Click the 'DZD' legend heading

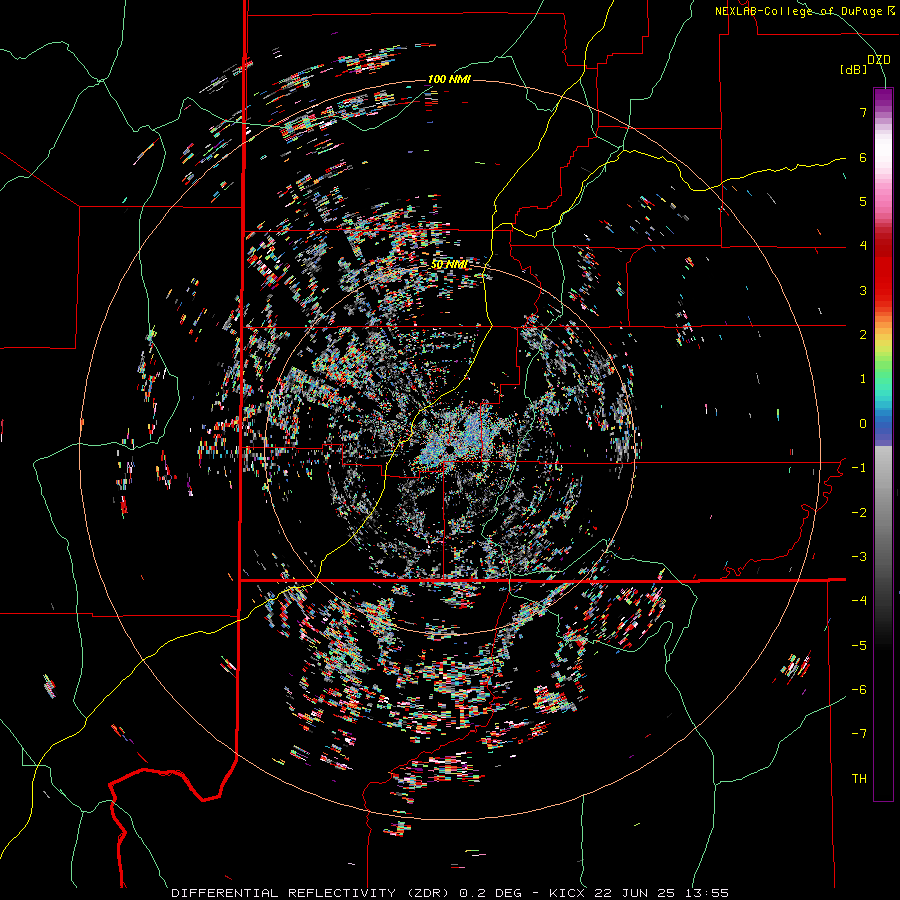pyautogui.click(x=879, y=60)
